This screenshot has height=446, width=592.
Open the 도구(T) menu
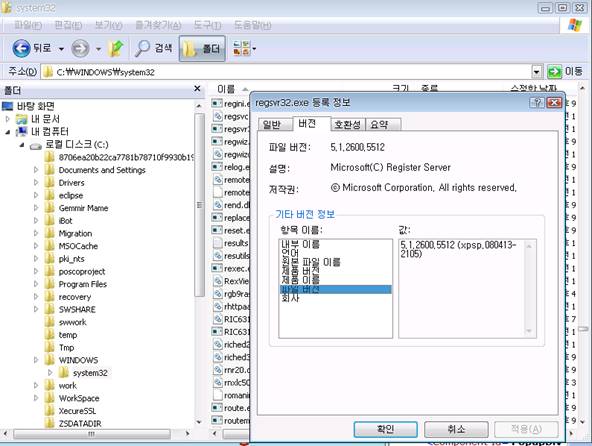click(207, 25)
